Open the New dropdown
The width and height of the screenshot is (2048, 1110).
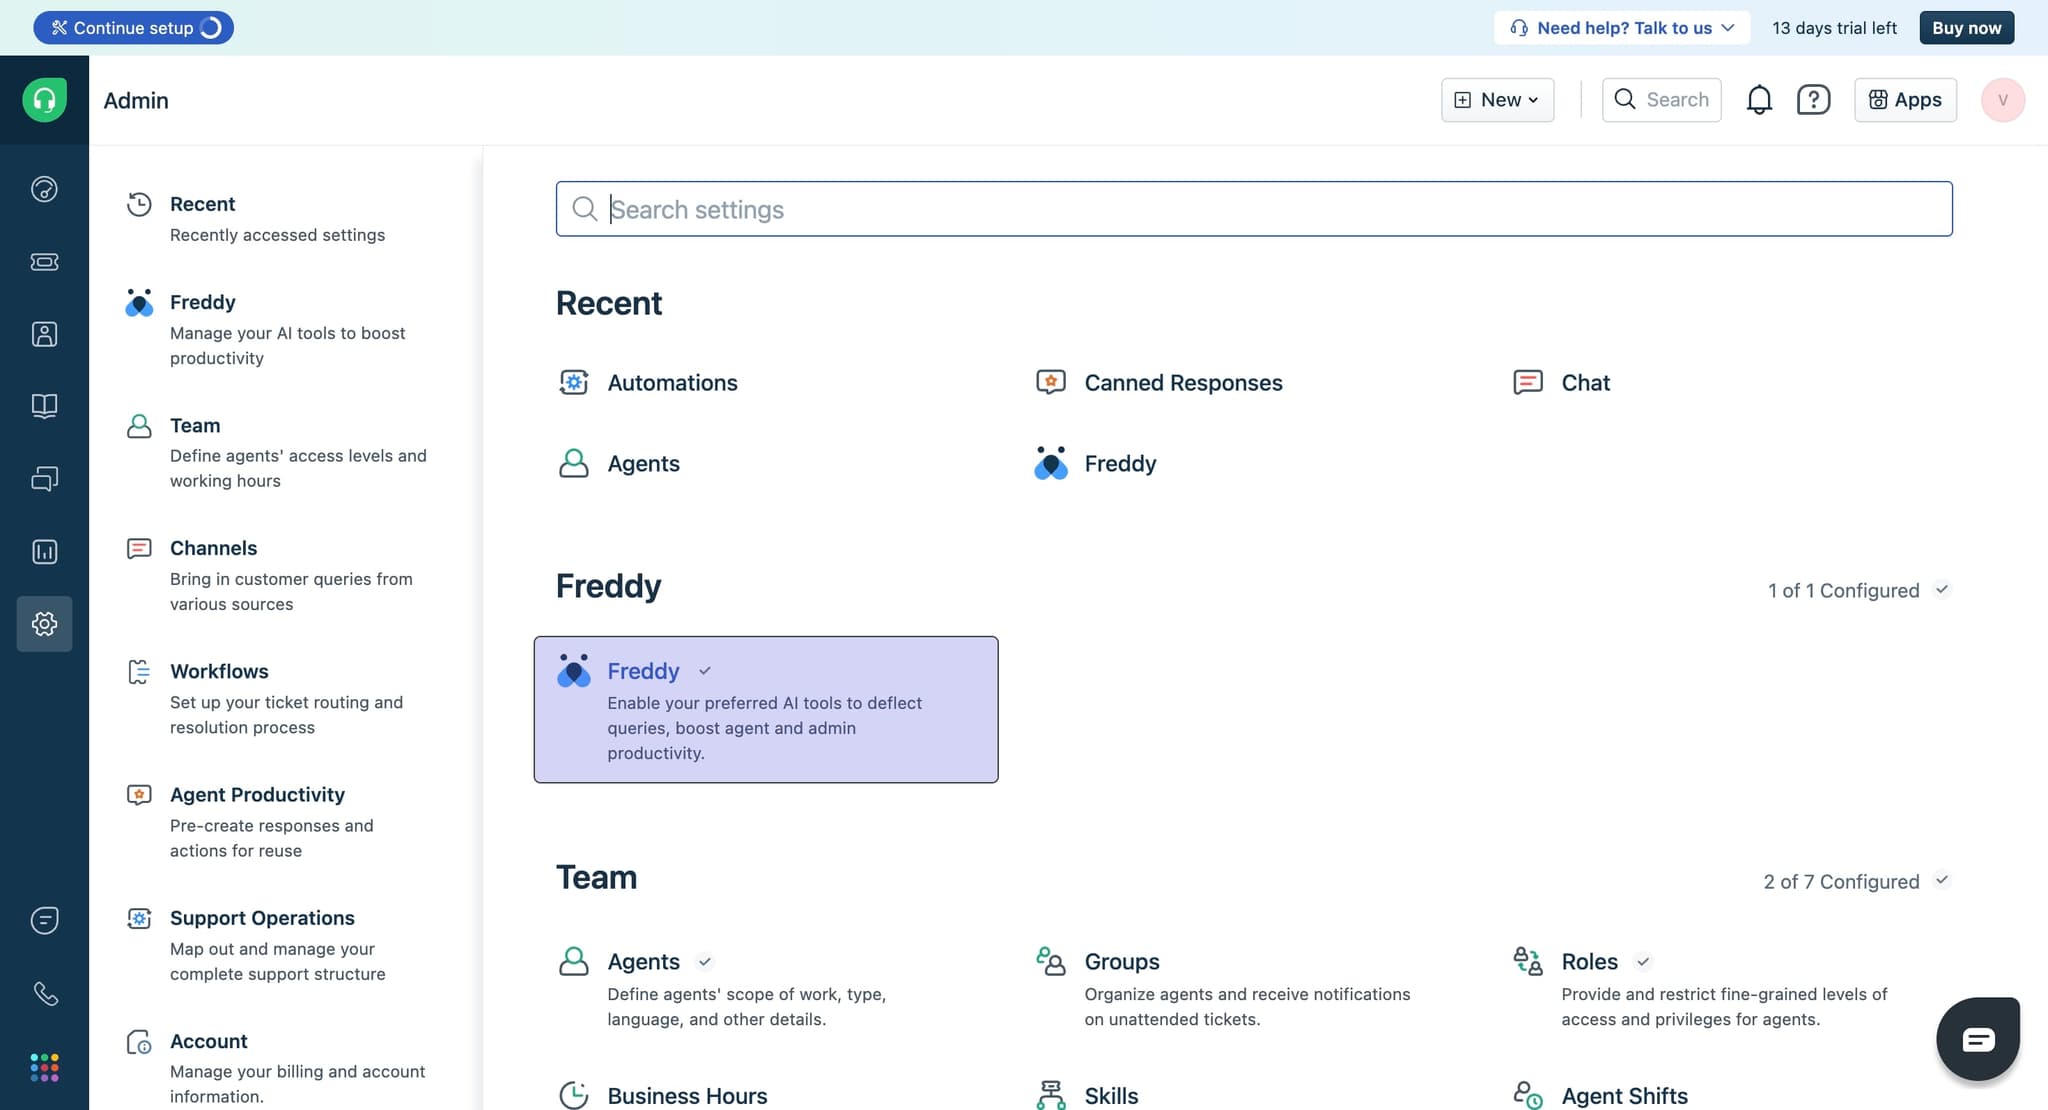click(1498, 99)
